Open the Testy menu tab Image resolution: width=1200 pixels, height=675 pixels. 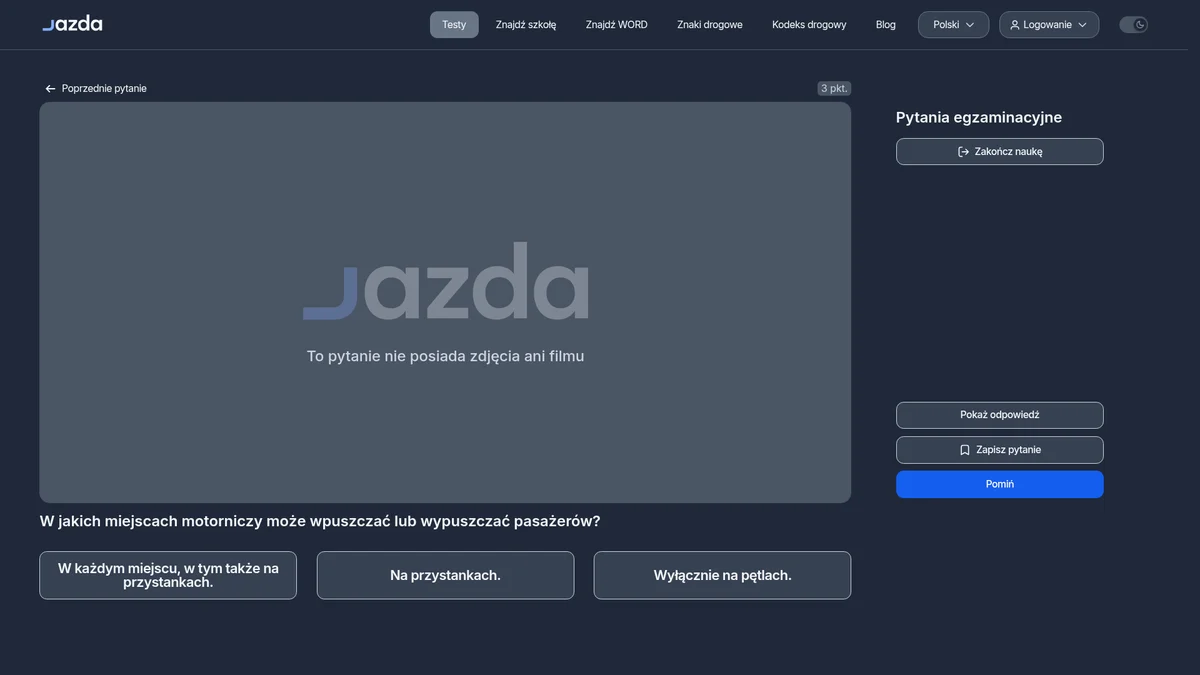point(454,25)
